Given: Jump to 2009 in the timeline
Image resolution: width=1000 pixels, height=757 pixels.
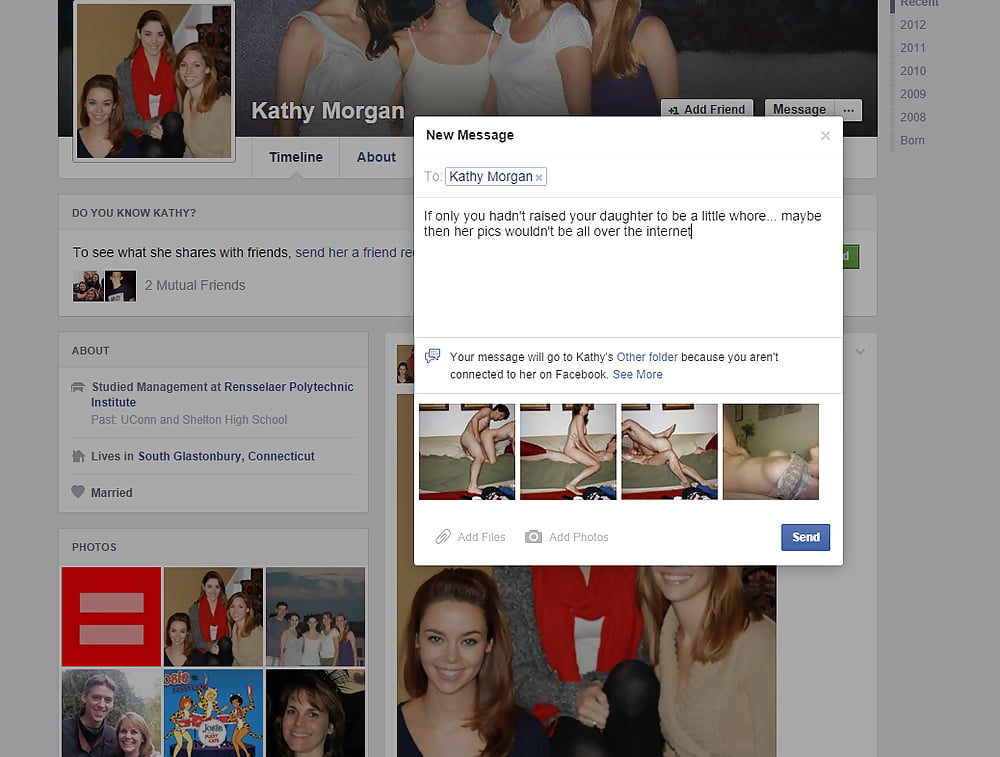Looking at the screenshot, I should click(913, 94).
